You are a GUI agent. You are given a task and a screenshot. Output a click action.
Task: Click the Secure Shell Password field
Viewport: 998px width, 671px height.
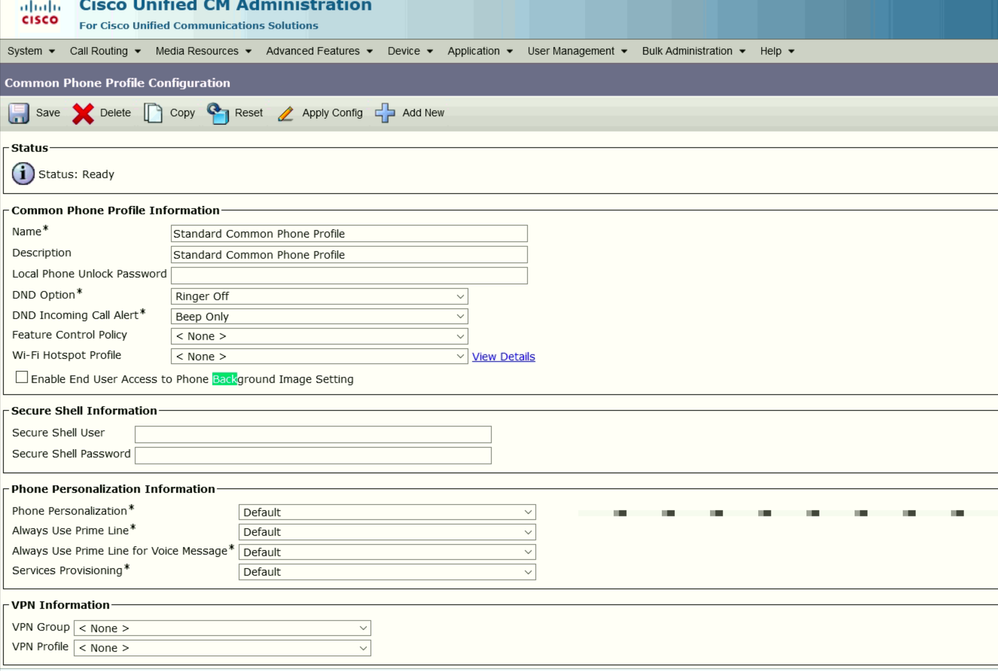(313, 455)
